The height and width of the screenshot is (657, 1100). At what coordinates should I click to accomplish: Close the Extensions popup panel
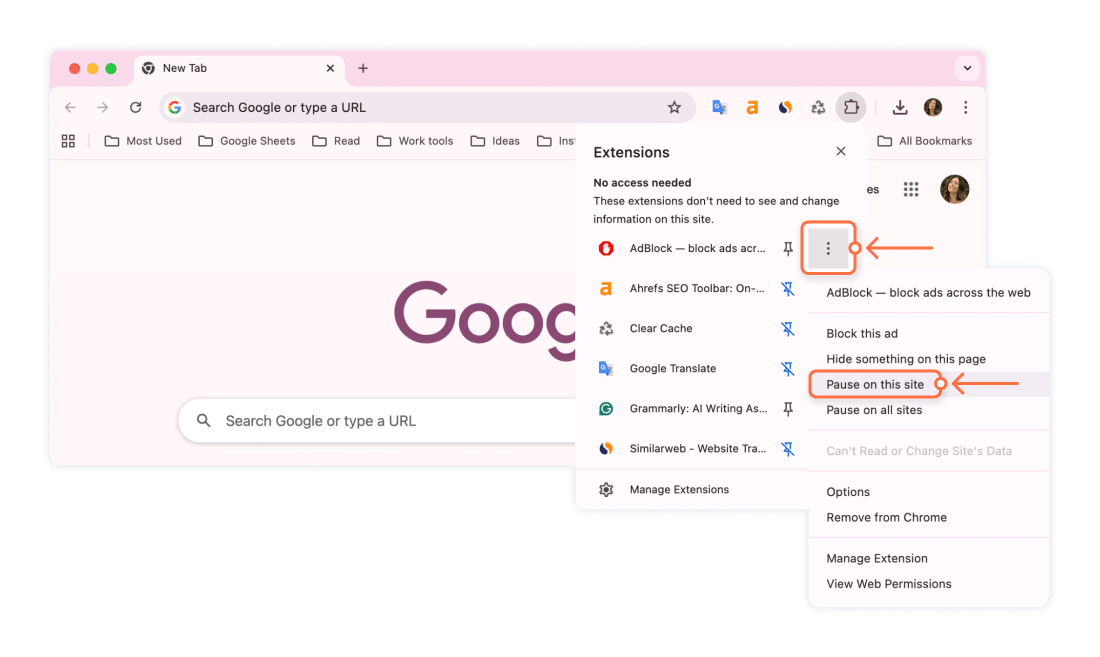[840, 151]
